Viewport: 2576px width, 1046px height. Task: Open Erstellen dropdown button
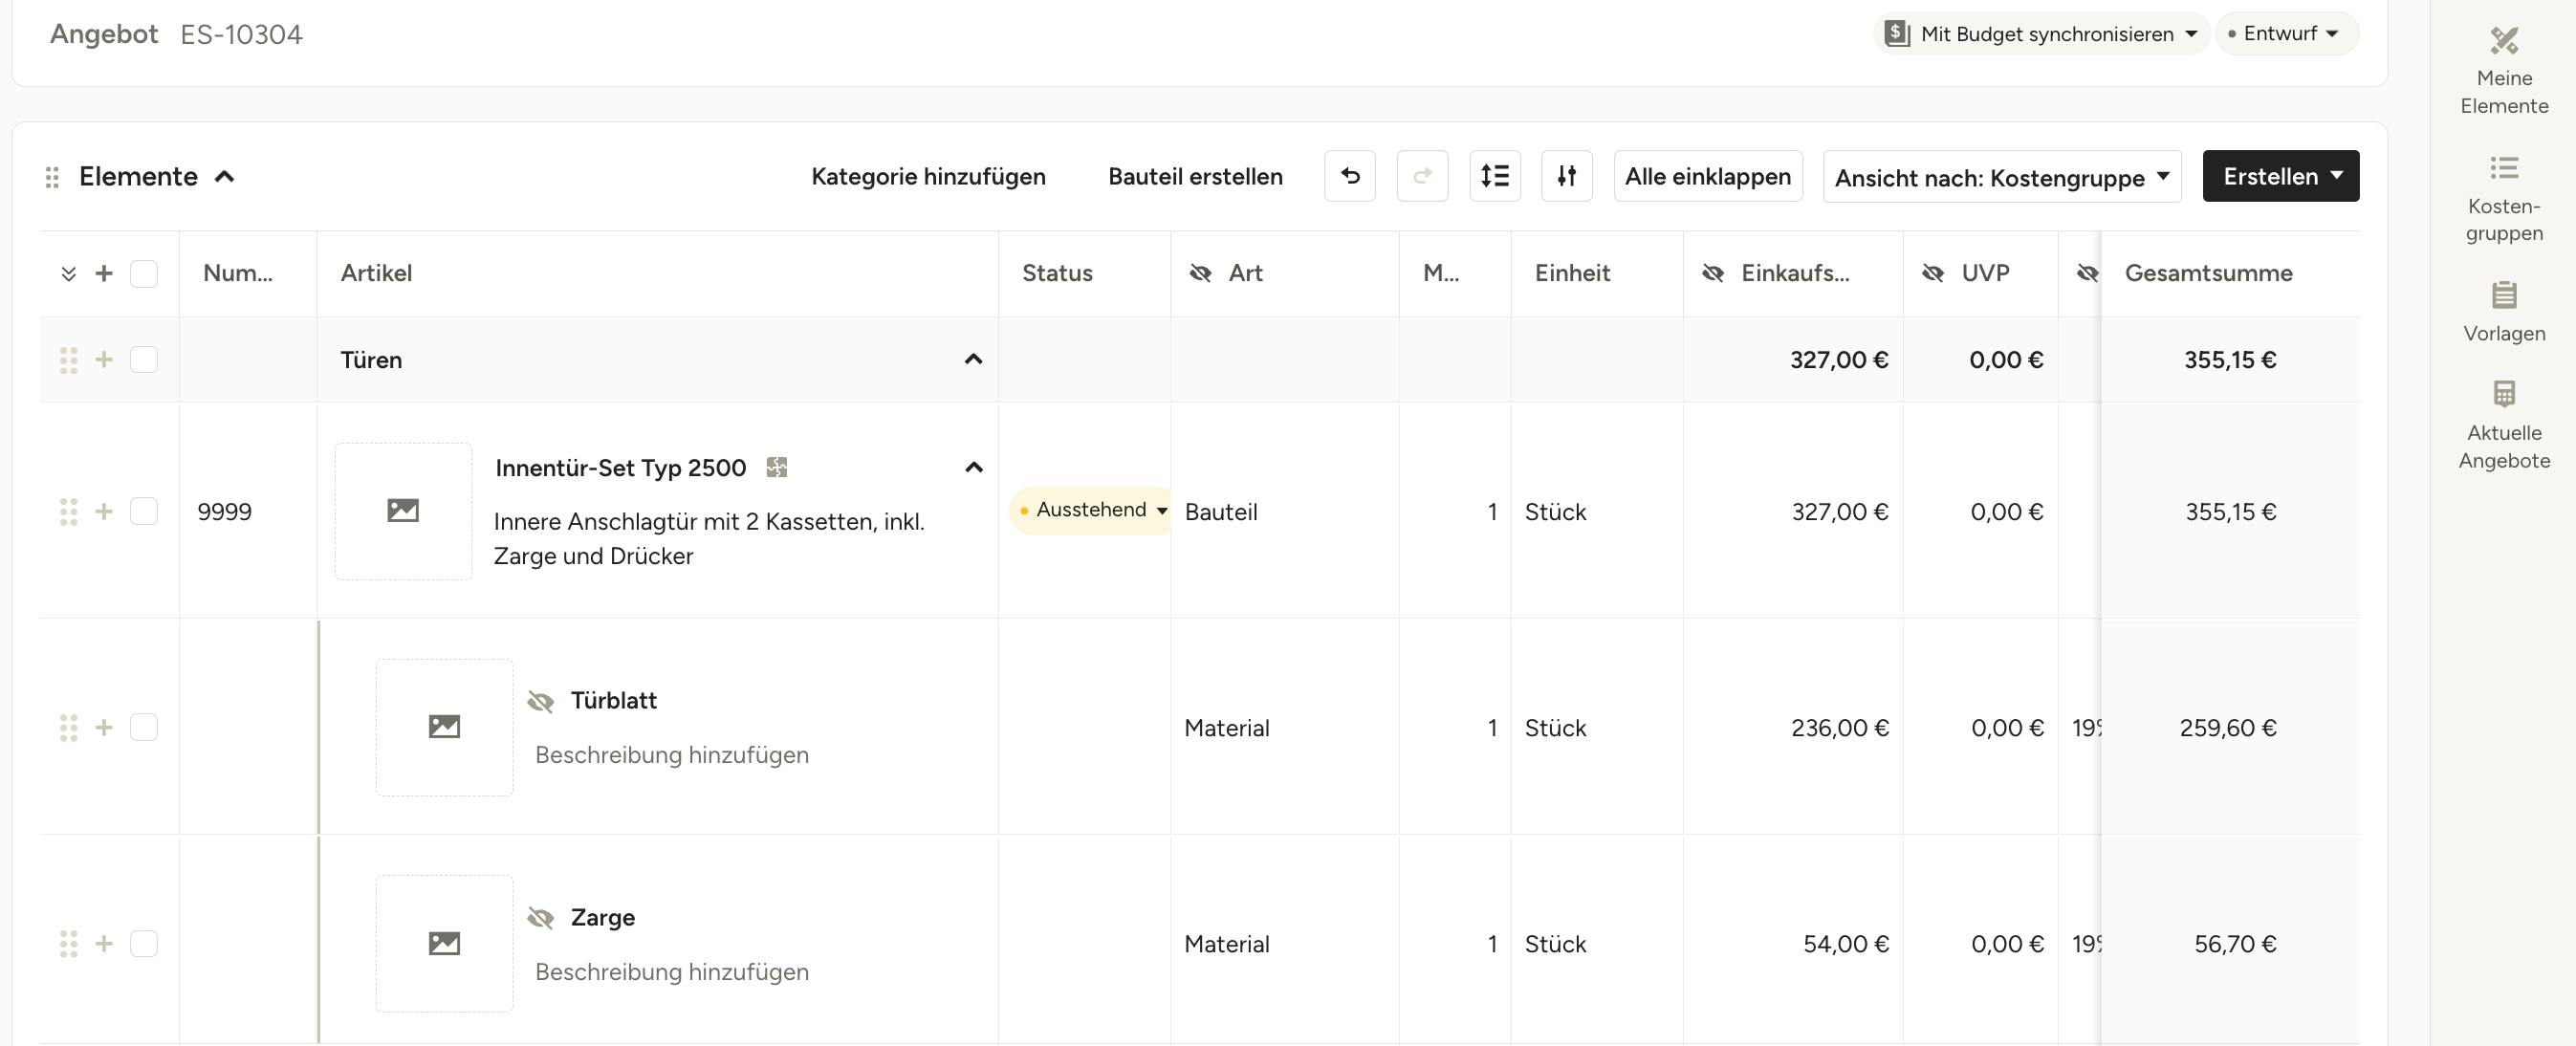[x=2281, y=176]
